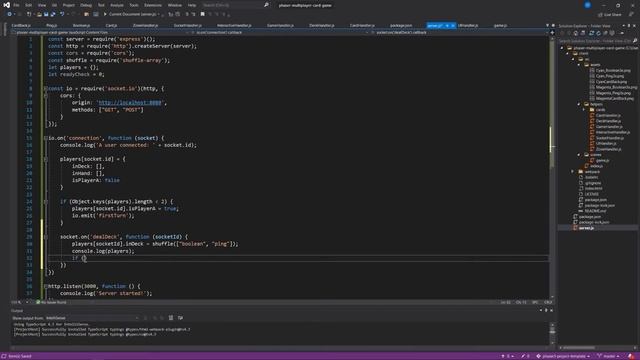This screenshot has width=640, height=360.
Task: Open the Debug menu
Action: coord(86,5)
